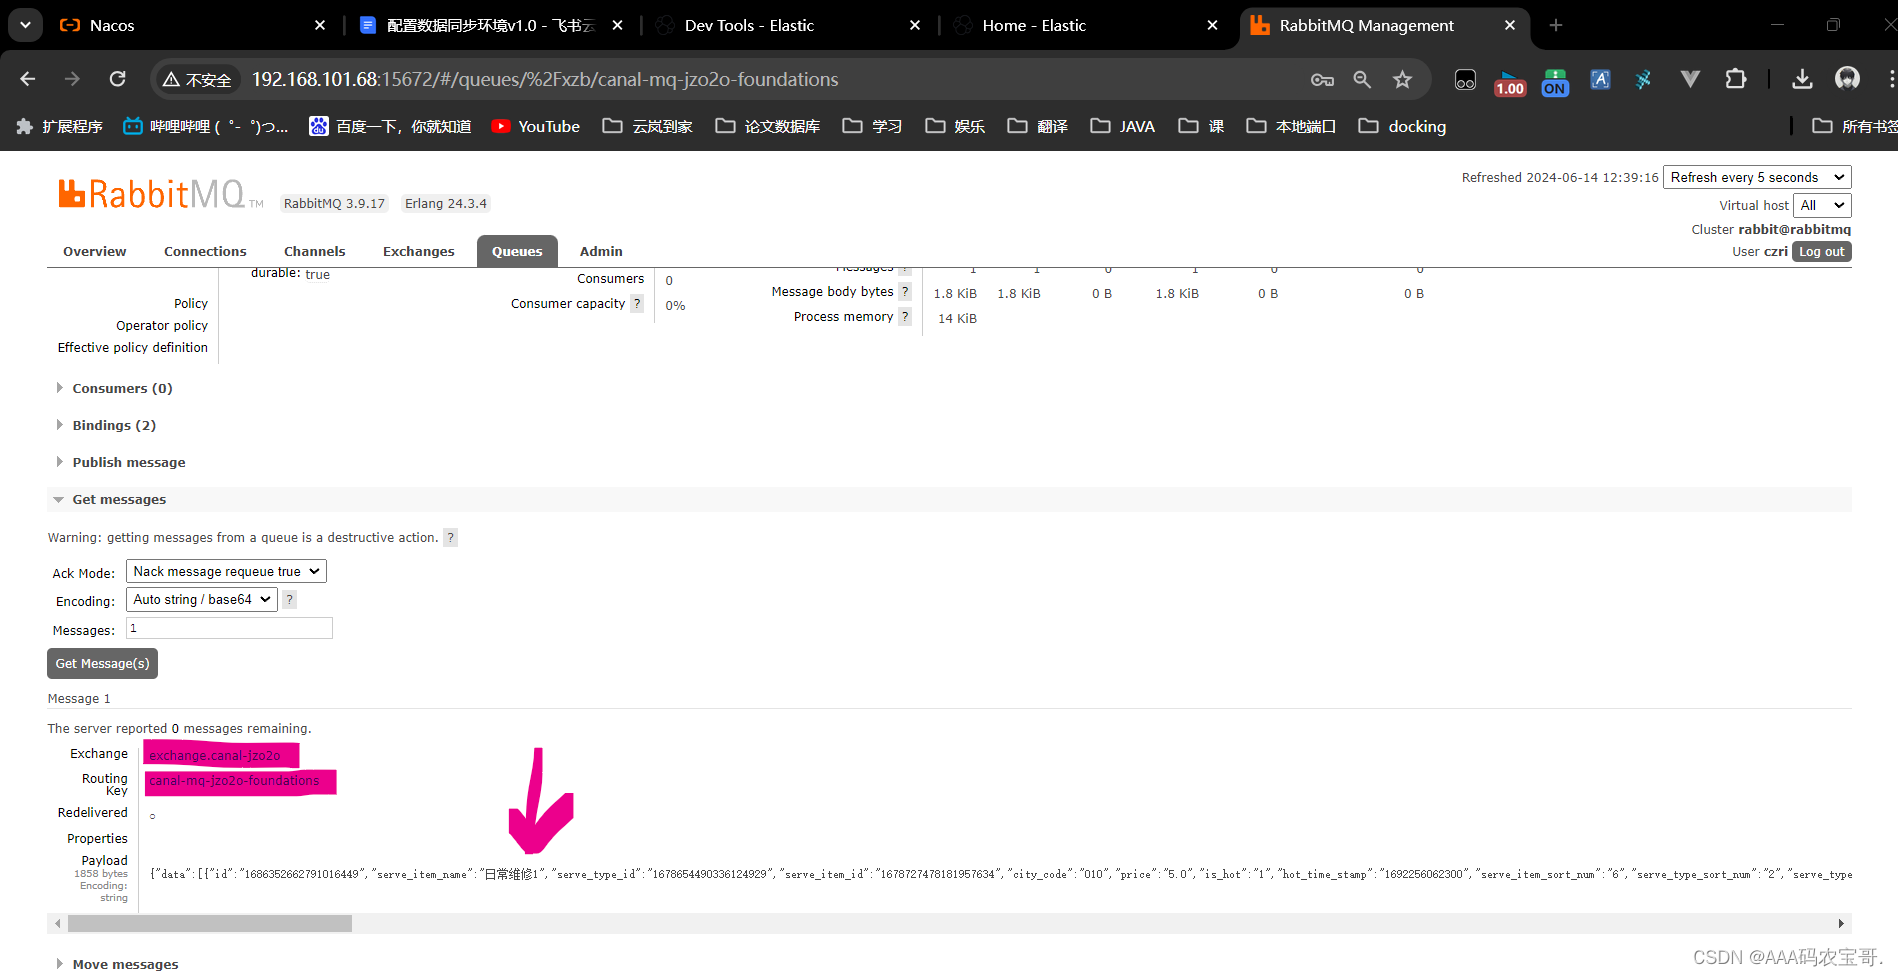Viewport: 1898px width, 976px height.
Task: Open a new browser tab
Action: [1556, 25]
